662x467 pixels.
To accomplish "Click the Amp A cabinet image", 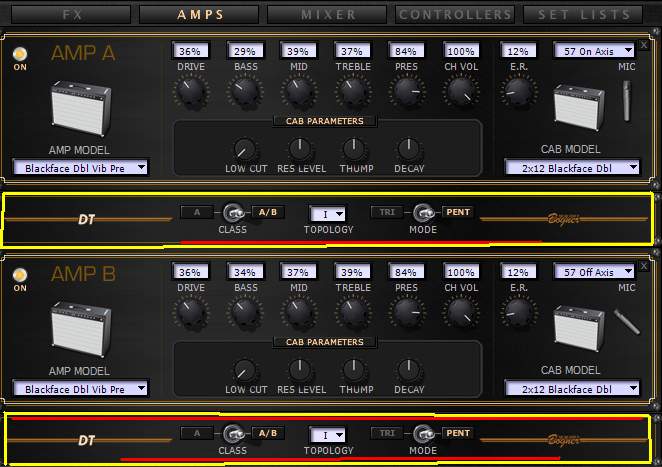I will 578,108.
